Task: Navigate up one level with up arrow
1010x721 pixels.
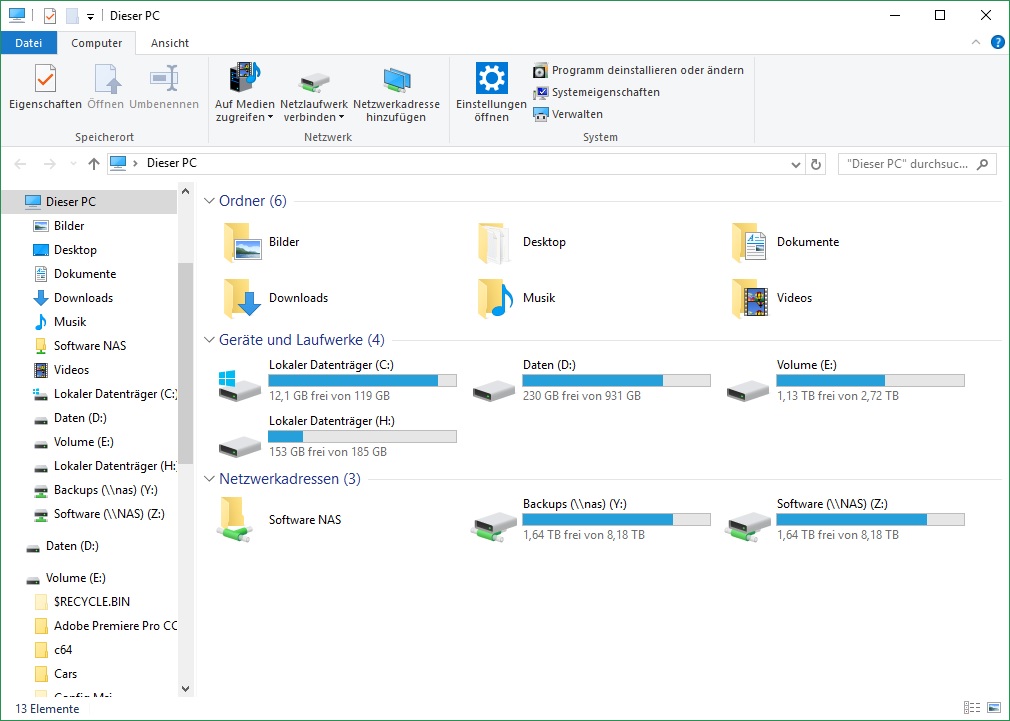Action: (x=94, y=164)
